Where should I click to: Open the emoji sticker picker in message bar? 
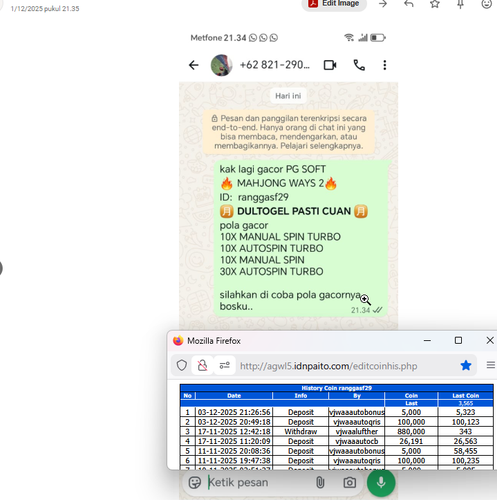[x=195, y=482]
